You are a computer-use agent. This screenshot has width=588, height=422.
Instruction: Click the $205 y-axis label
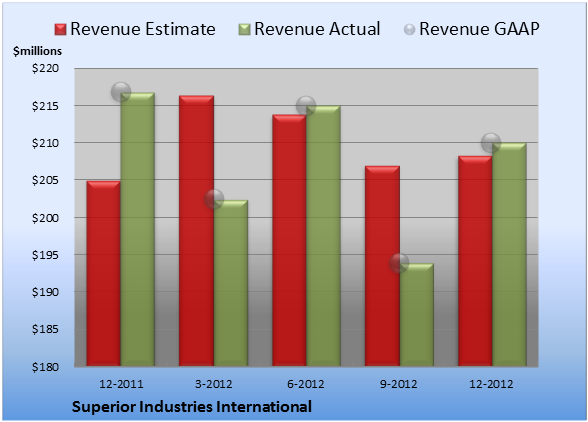(x=45, y=180)
